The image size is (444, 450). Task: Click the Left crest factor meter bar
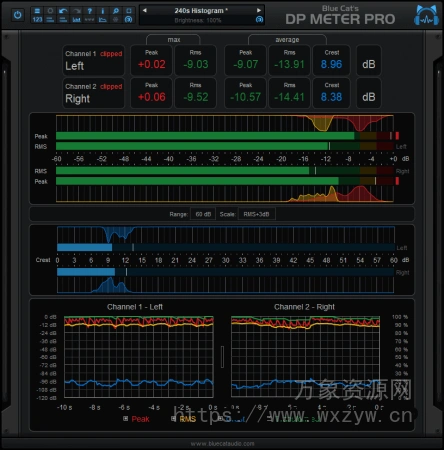(x=226, y=247)
